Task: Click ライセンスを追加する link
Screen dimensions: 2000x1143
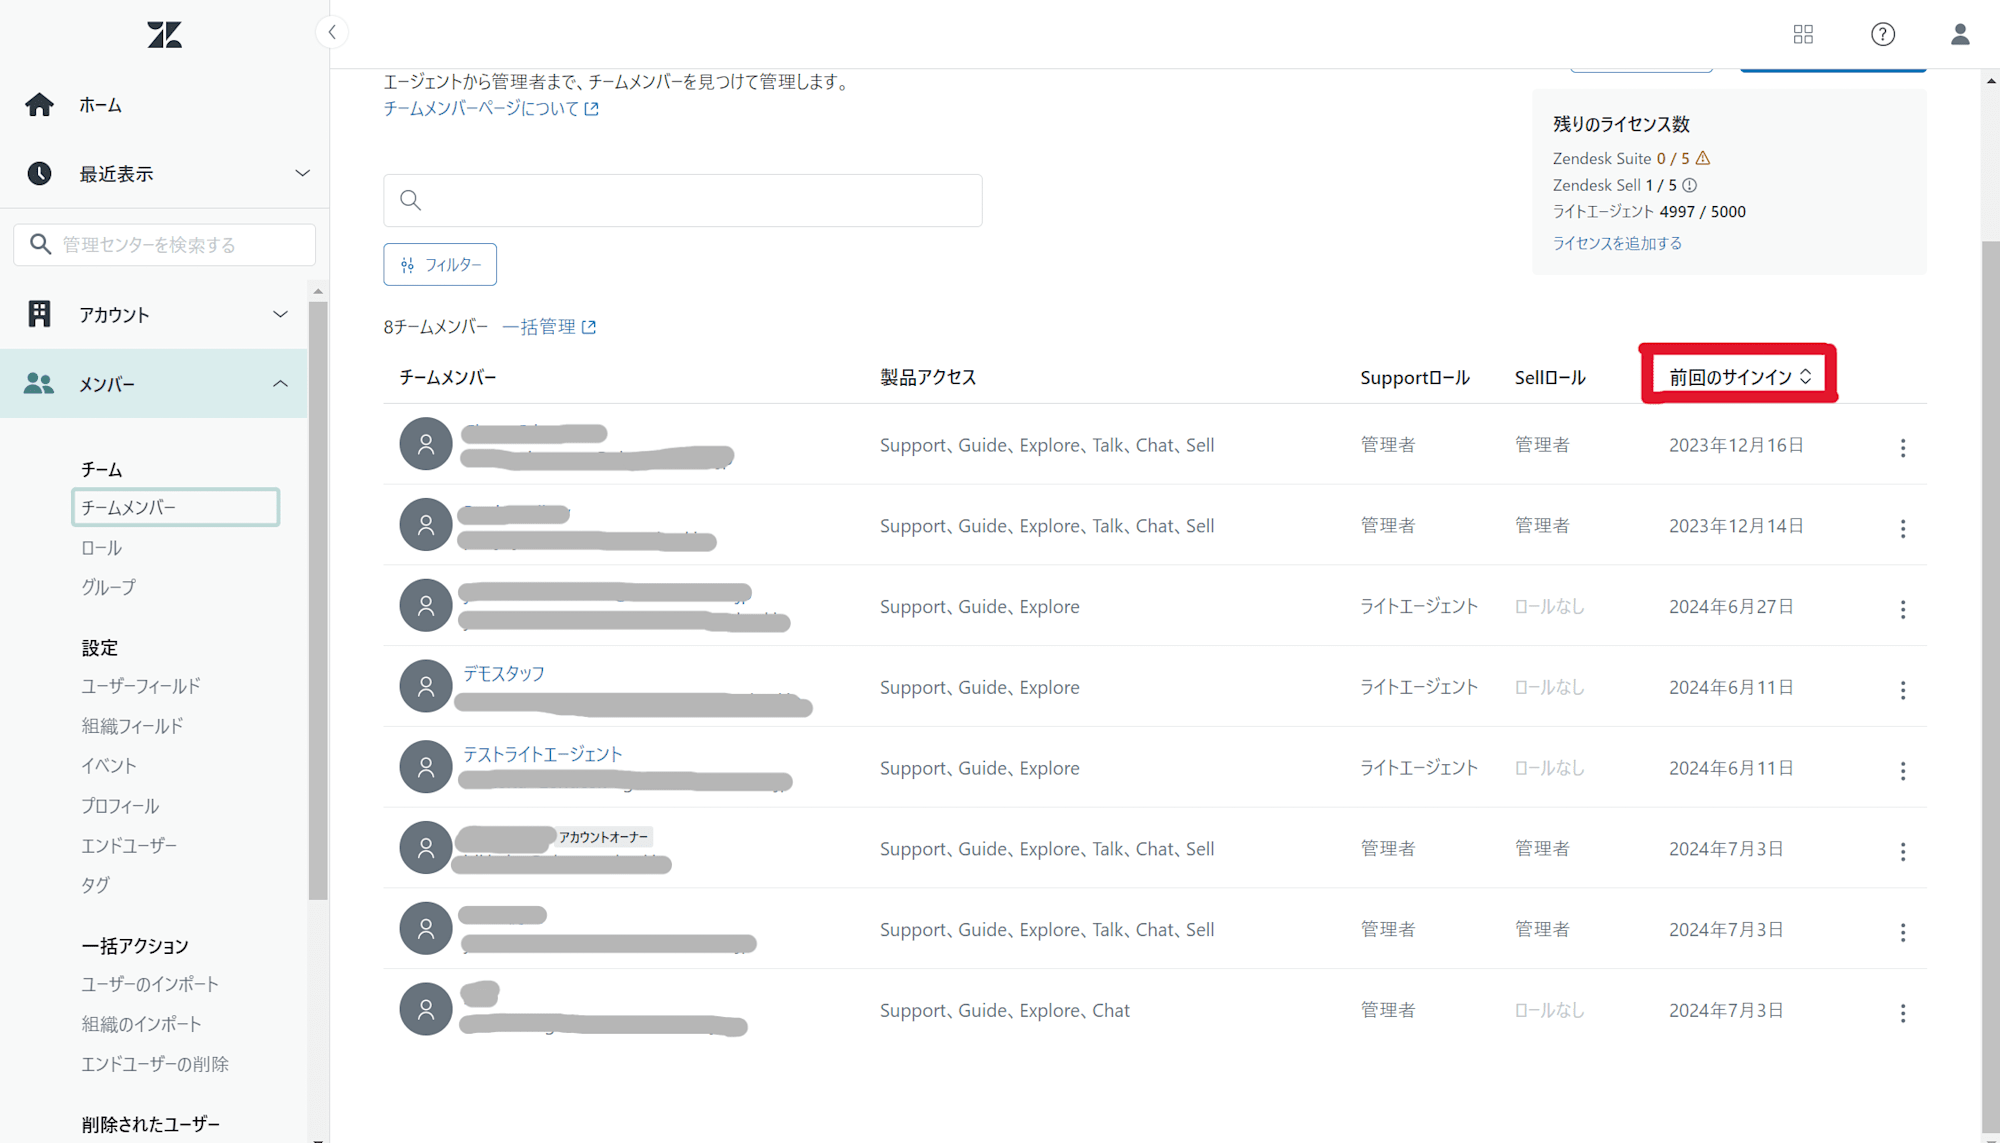Action: (x=1617, y=243)
